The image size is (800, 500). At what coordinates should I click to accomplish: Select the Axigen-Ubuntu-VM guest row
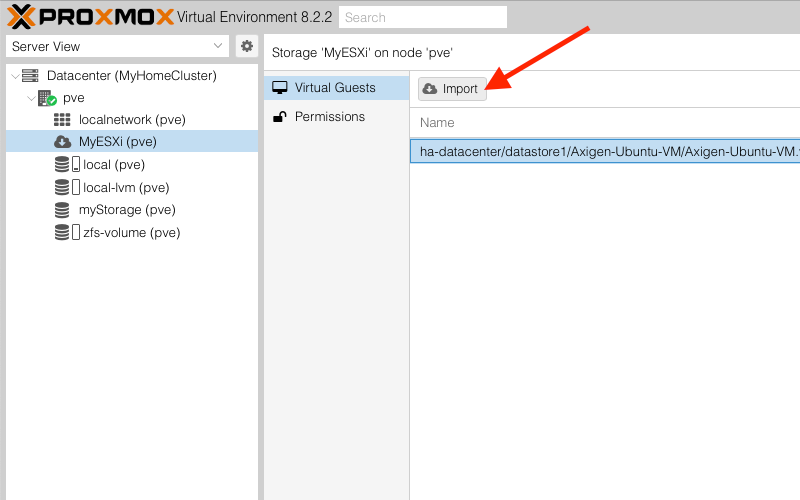click(605, 152)
